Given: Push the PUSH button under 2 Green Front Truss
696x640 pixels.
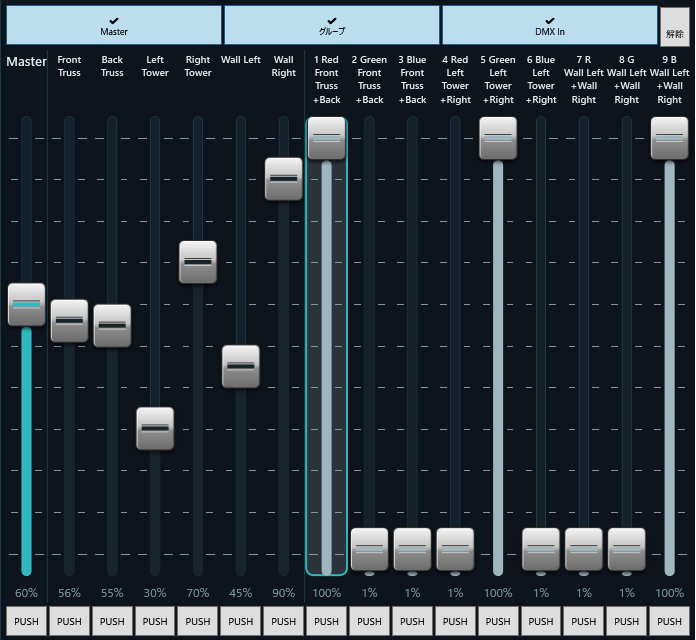Looking at the screenshot, I should point(369,621).
